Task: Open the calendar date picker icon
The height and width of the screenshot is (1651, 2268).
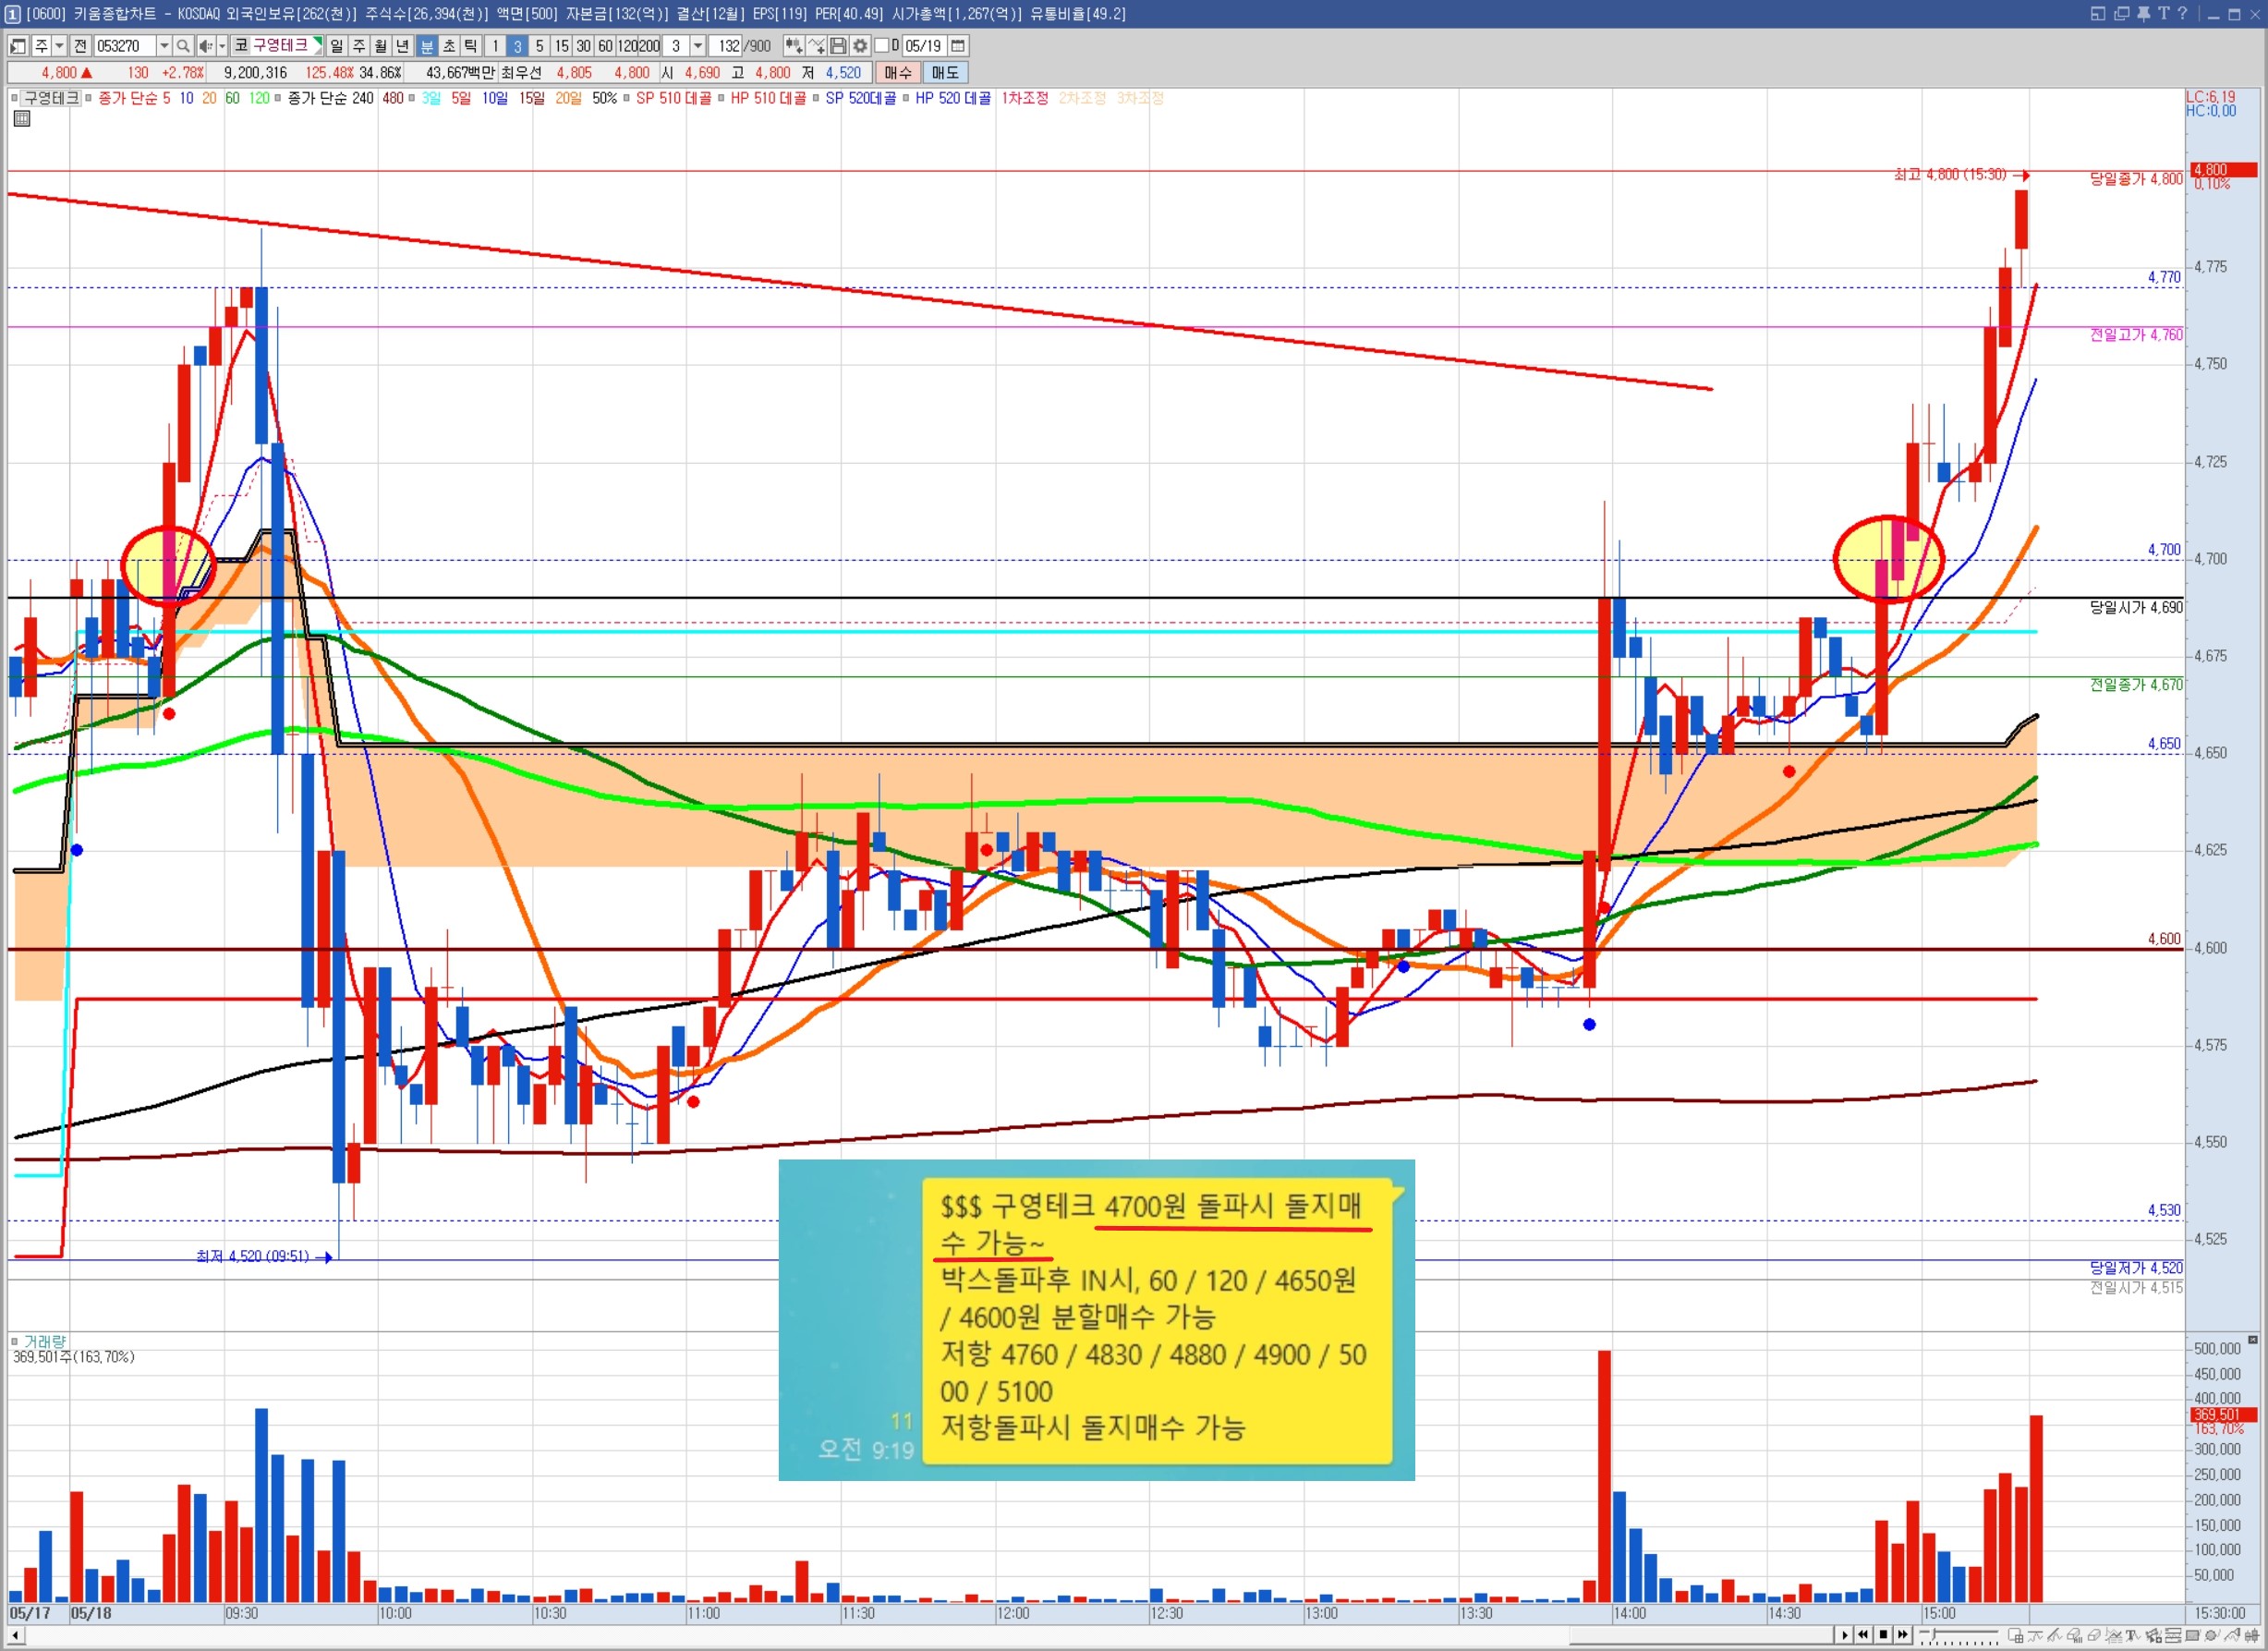Action: [958, 46]
